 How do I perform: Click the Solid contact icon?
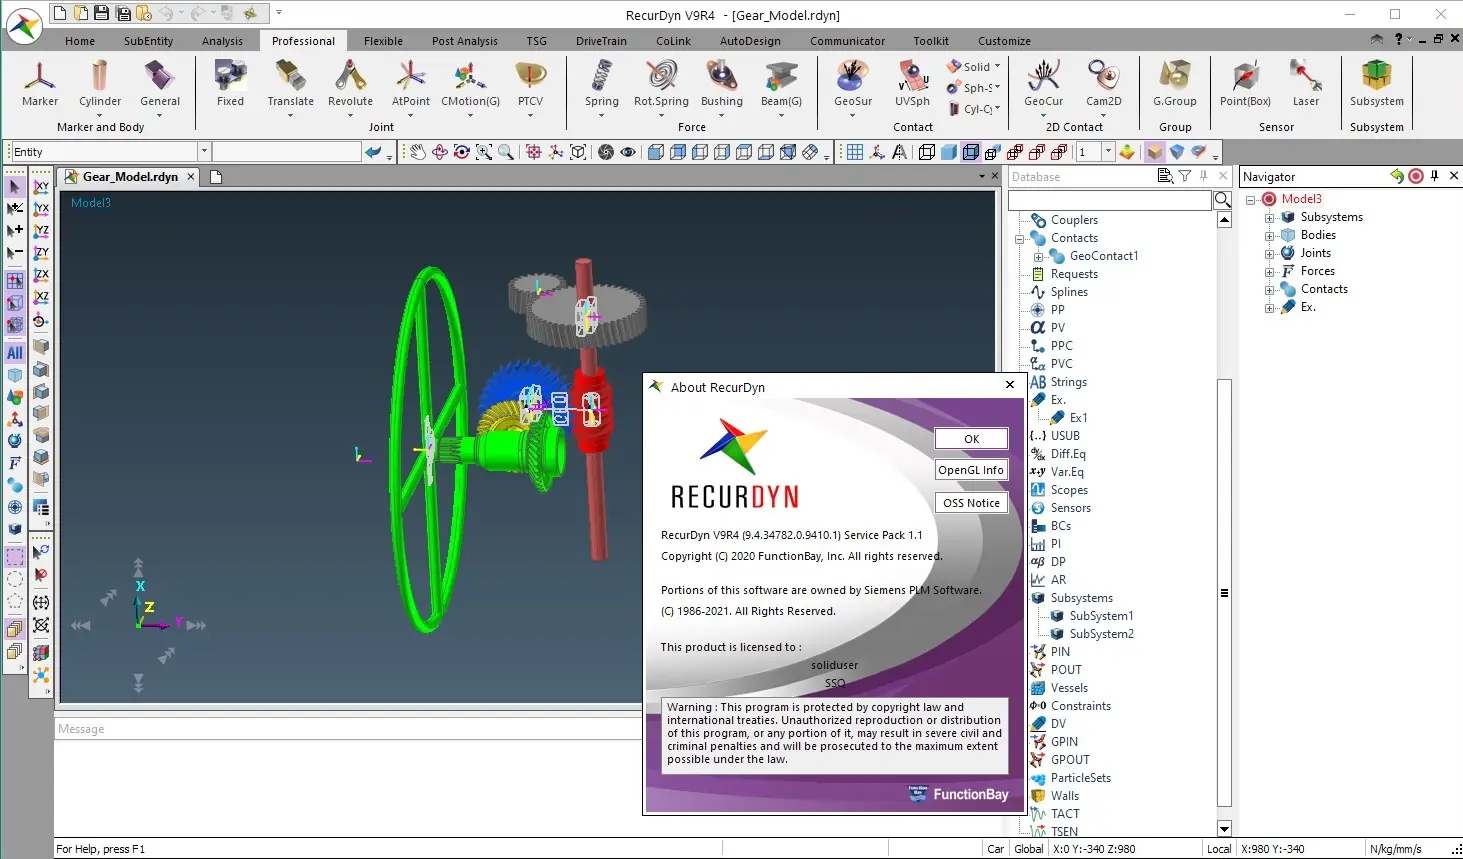pos(955,67)
